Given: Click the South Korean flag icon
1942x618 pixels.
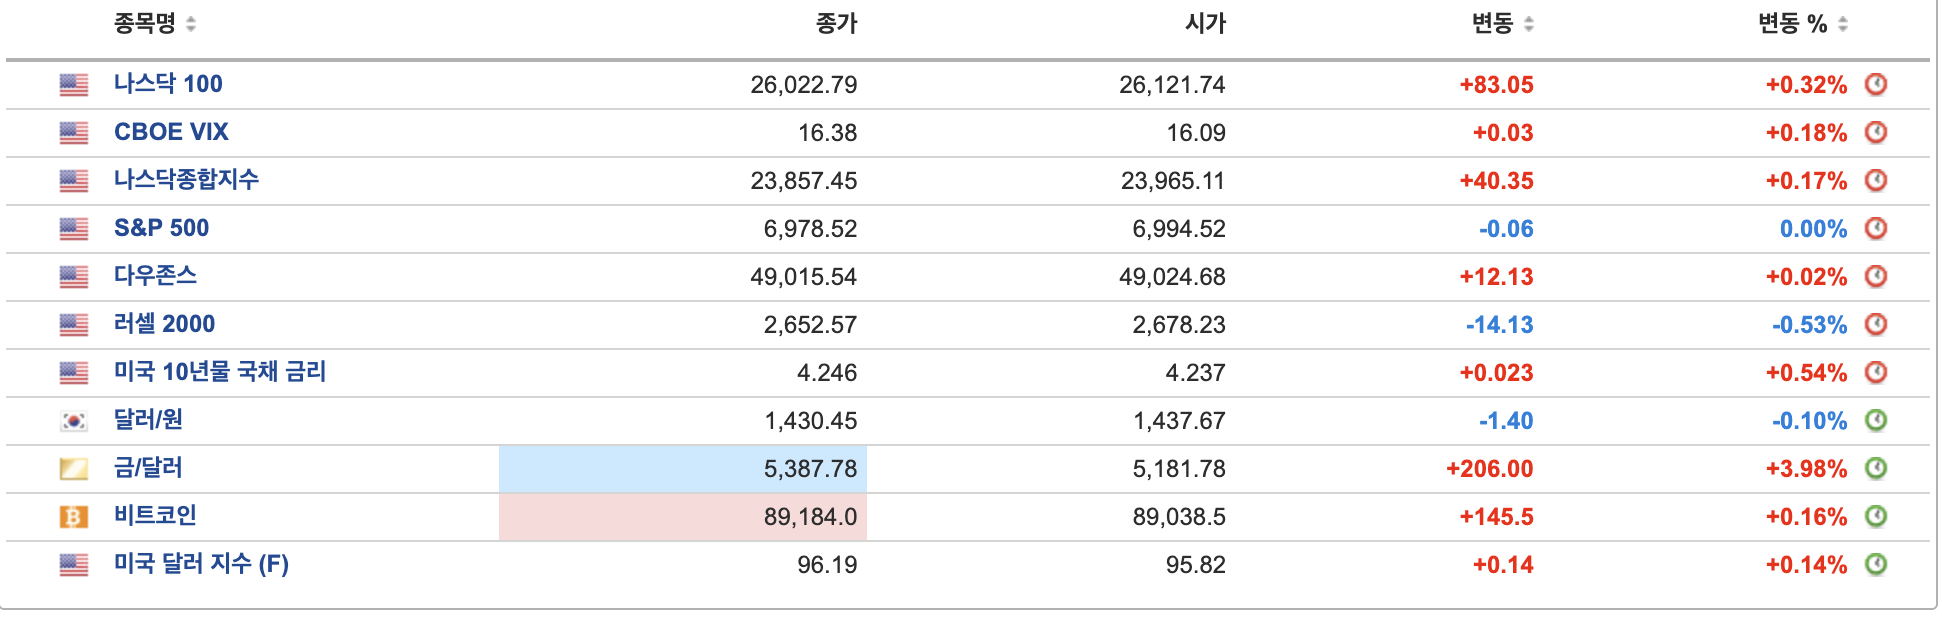Looking at the screenshot, I should tap(74, 421).
